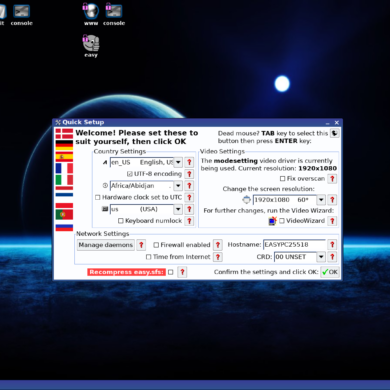Click the en_US locale text field
Image resolution: width=390 pixels, height=390 pixels.
(x=142, y=162)
